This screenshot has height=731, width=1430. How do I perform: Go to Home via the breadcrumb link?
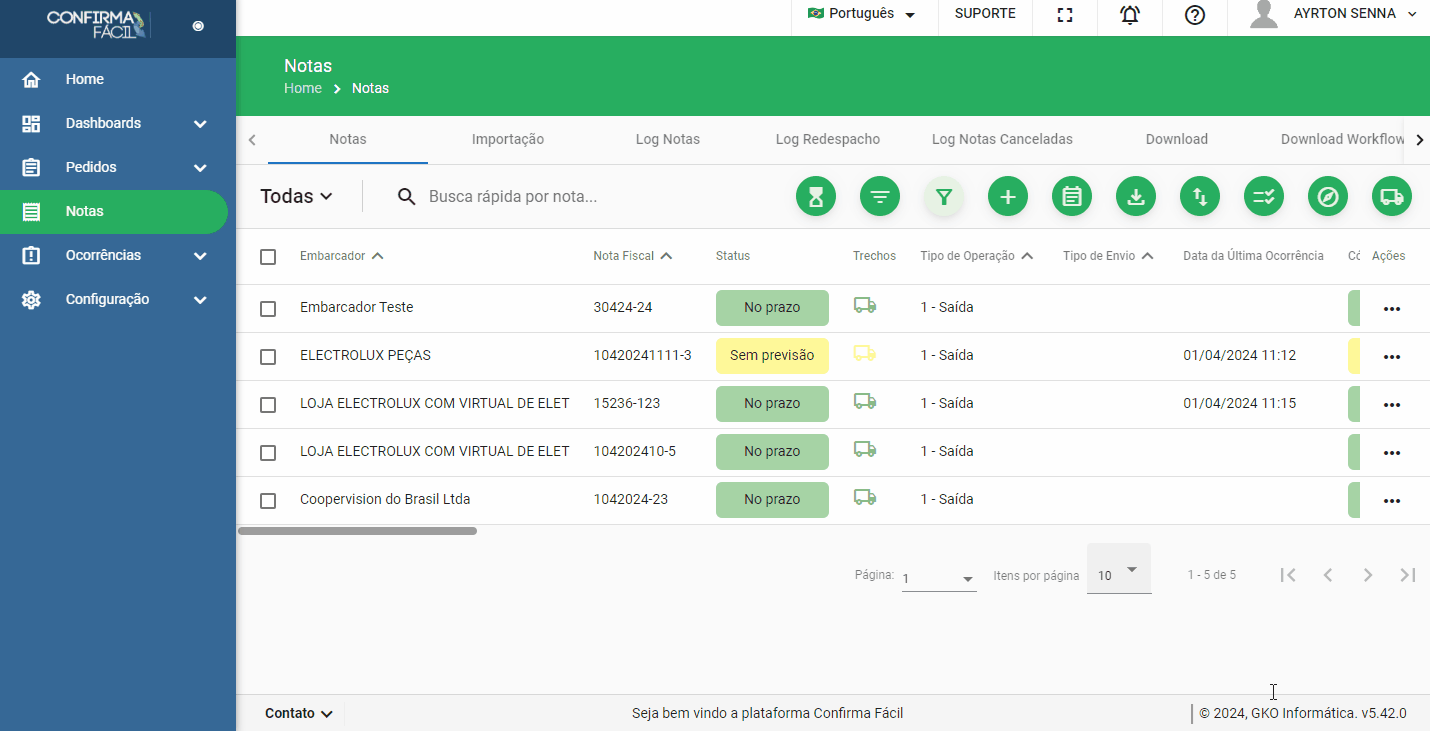303,88
